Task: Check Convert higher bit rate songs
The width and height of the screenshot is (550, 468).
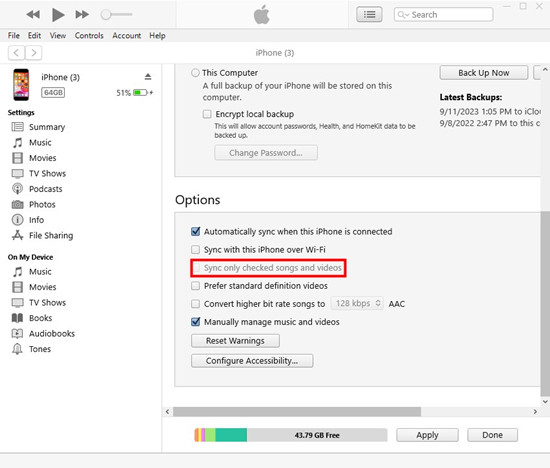Action: (195, 304)
